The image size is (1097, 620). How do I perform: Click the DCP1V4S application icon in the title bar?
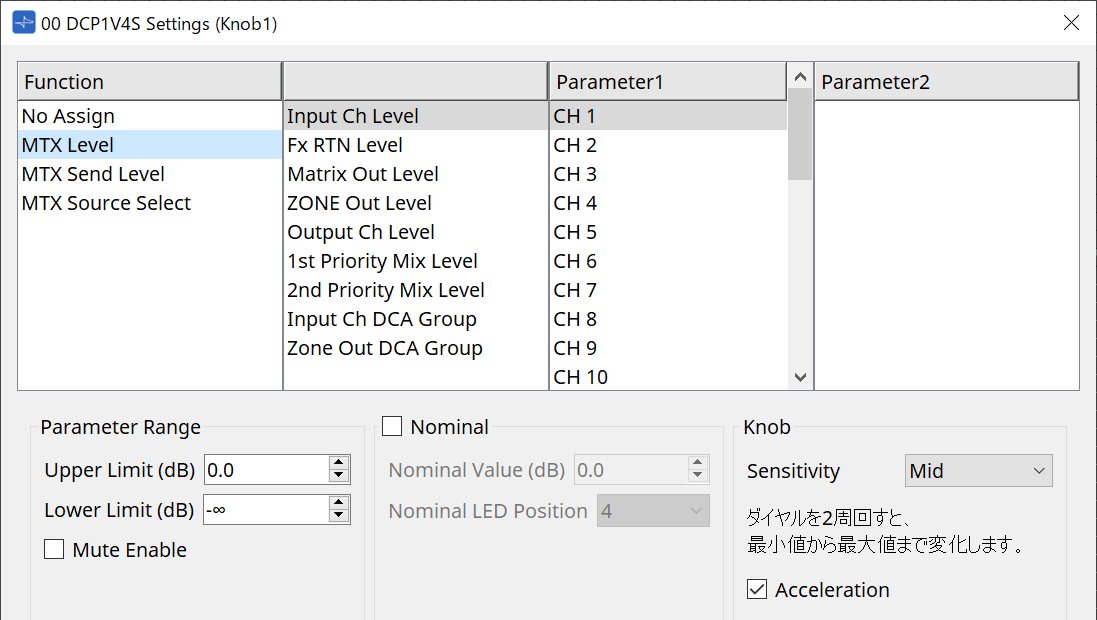[22, 22]
